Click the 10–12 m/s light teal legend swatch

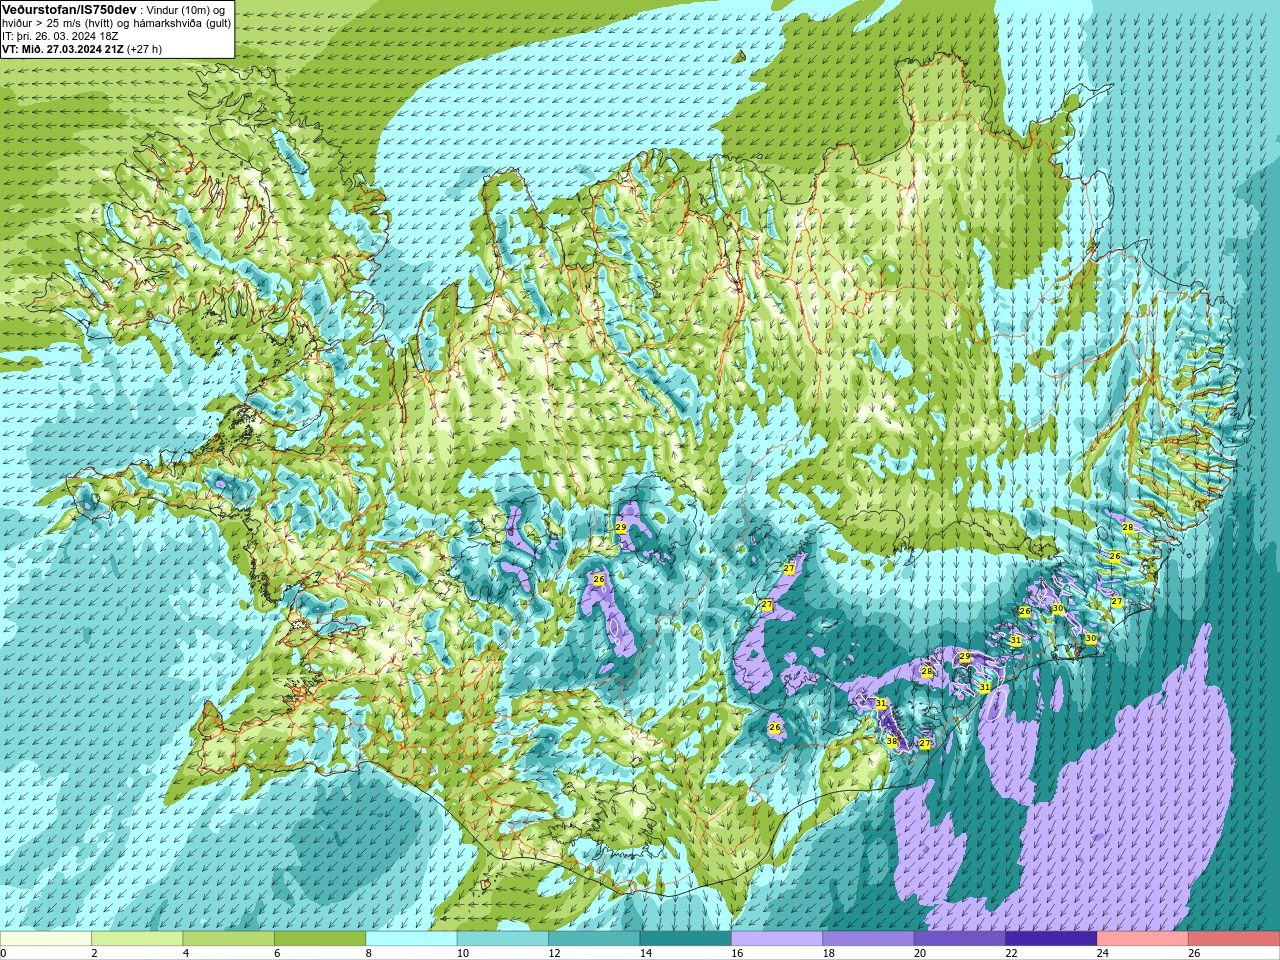coord(503,939)
